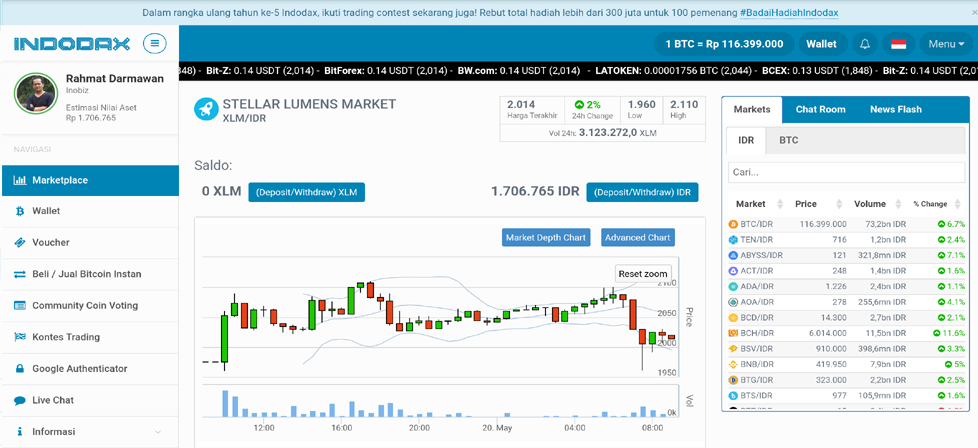This screenshot has width=978, height=448.
Task: Toggle the sidebar hamburger menu icon
Action: click(155, 43)
